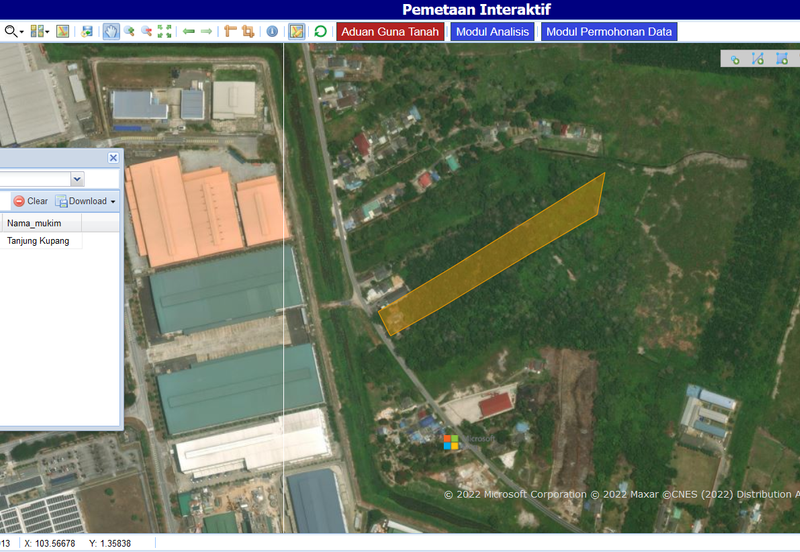Image resolution: width=800 pixels, height=552 pixels.
Task: Zoom to full extent
Action: 164,32
